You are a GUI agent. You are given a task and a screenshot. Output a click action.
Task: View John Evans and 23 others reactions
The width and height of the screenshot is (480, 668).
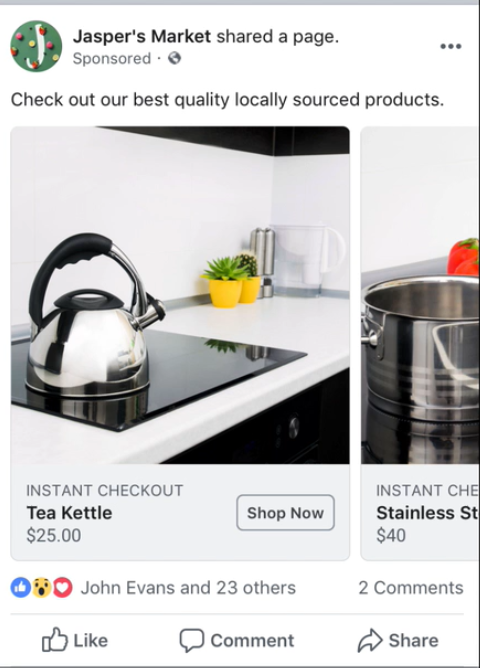188,588
